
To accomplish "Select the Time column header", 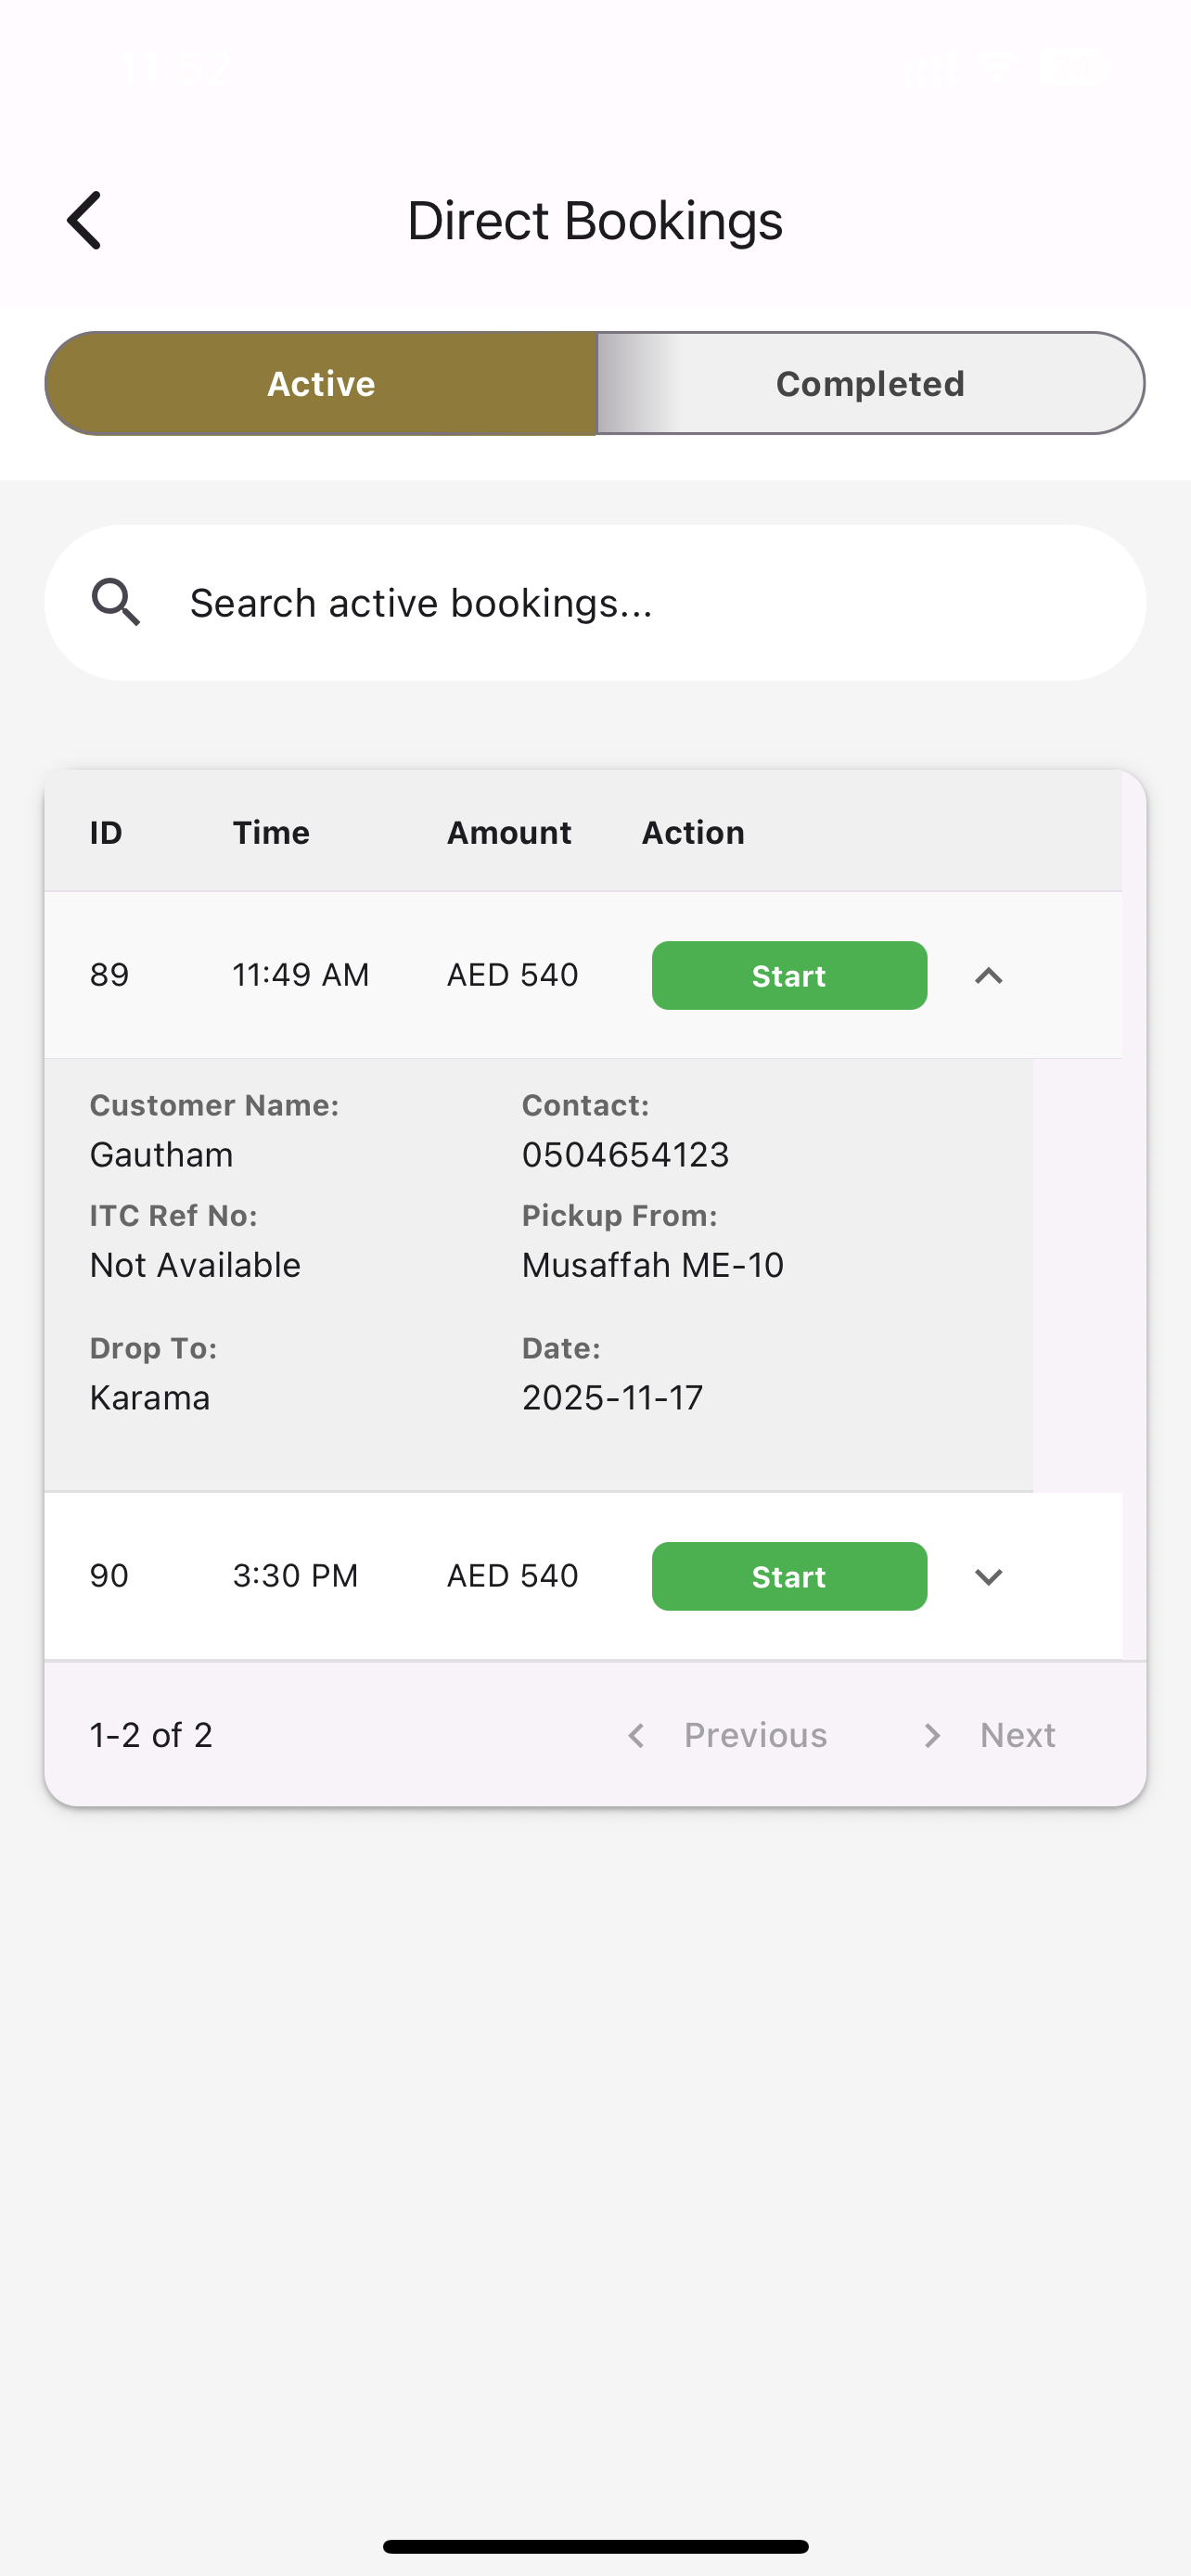I will pyautogui.click(x=271, y=832).
